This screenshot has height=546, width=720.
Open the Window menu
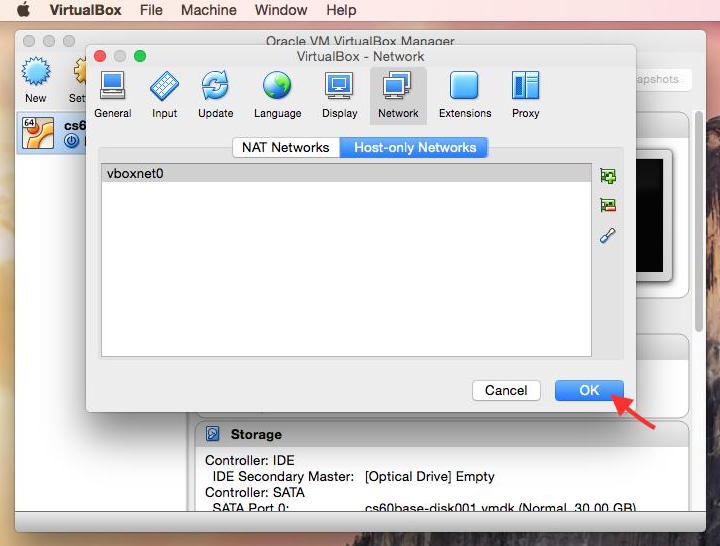281,10
